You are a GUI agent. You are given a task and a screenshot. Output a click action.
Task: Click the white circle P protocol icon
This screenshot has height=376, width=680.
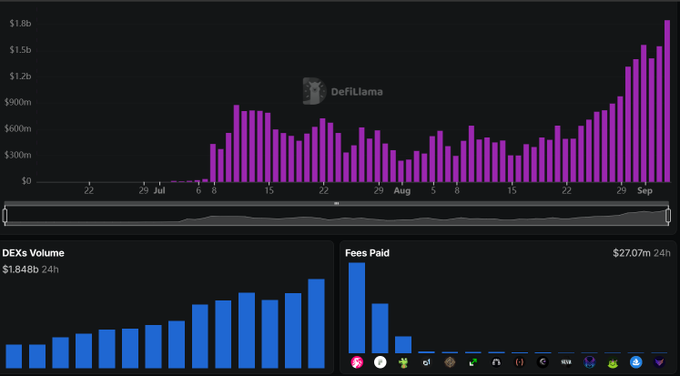[x=380, y=362]
